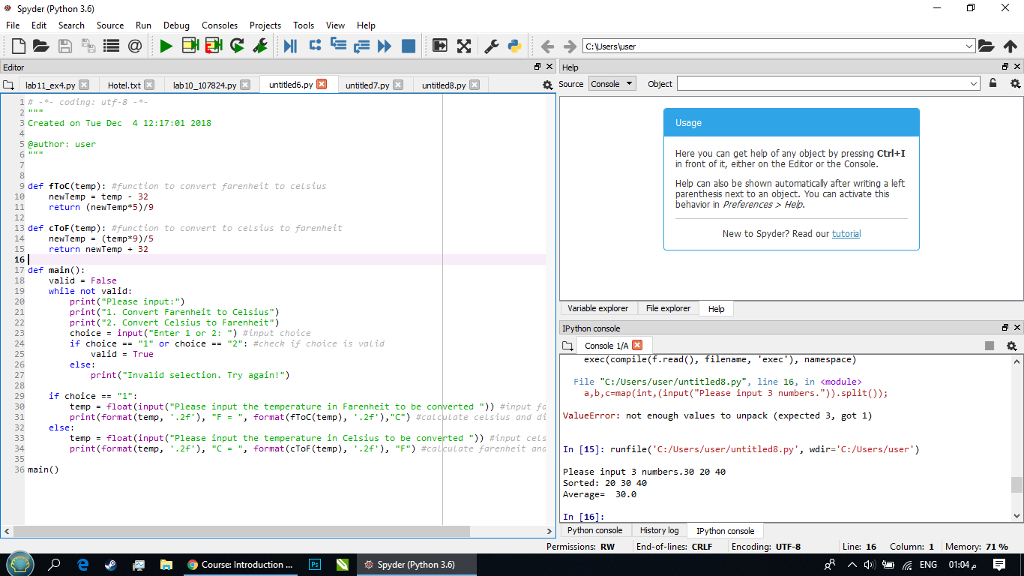Go back with left arrow
Image resolution: width=1024 pixels, height=576 pixels.
coord(547,46)
